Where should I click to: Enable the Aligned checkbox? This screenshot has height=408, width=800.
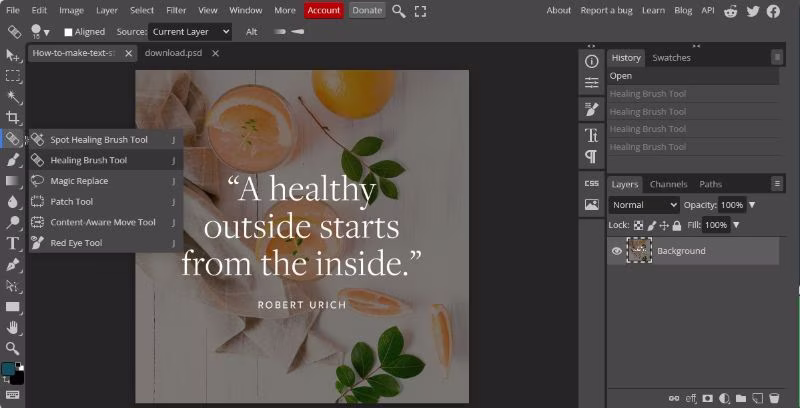tap(68, 32)
